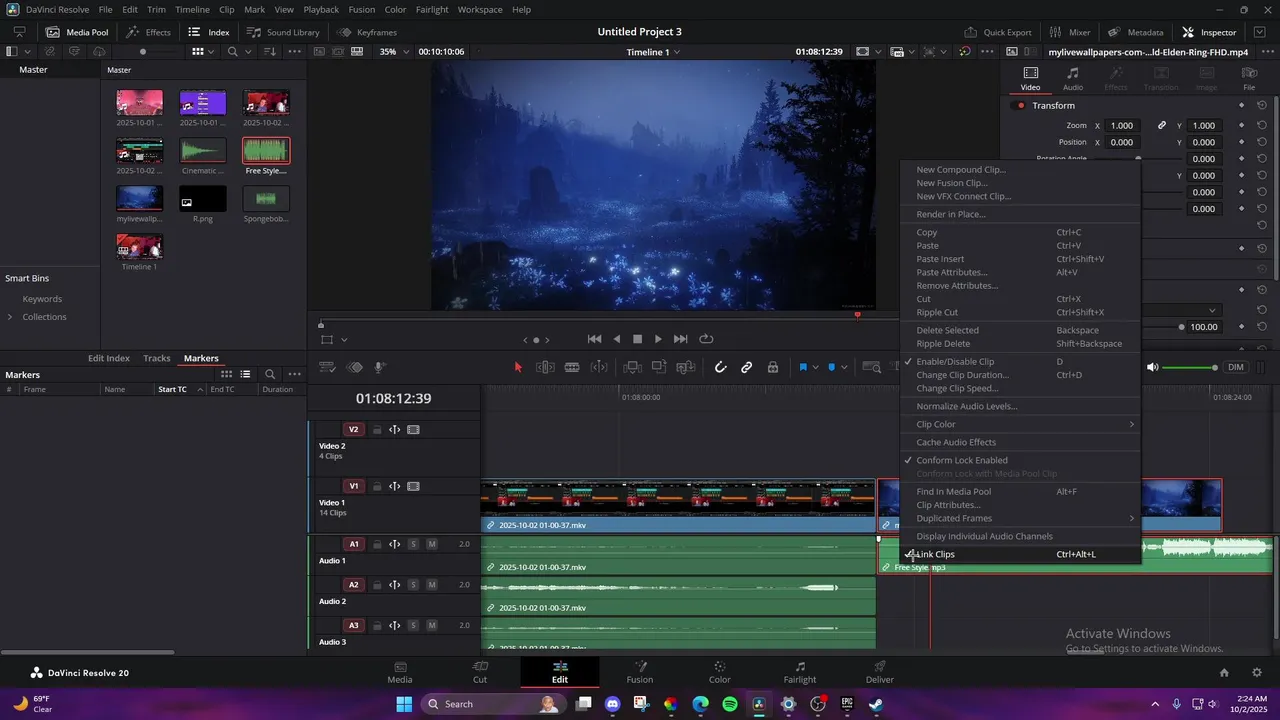This screenshot has width=1280, height=720.
Task: Add a blue marker on timeline
Action: (831, 367)
